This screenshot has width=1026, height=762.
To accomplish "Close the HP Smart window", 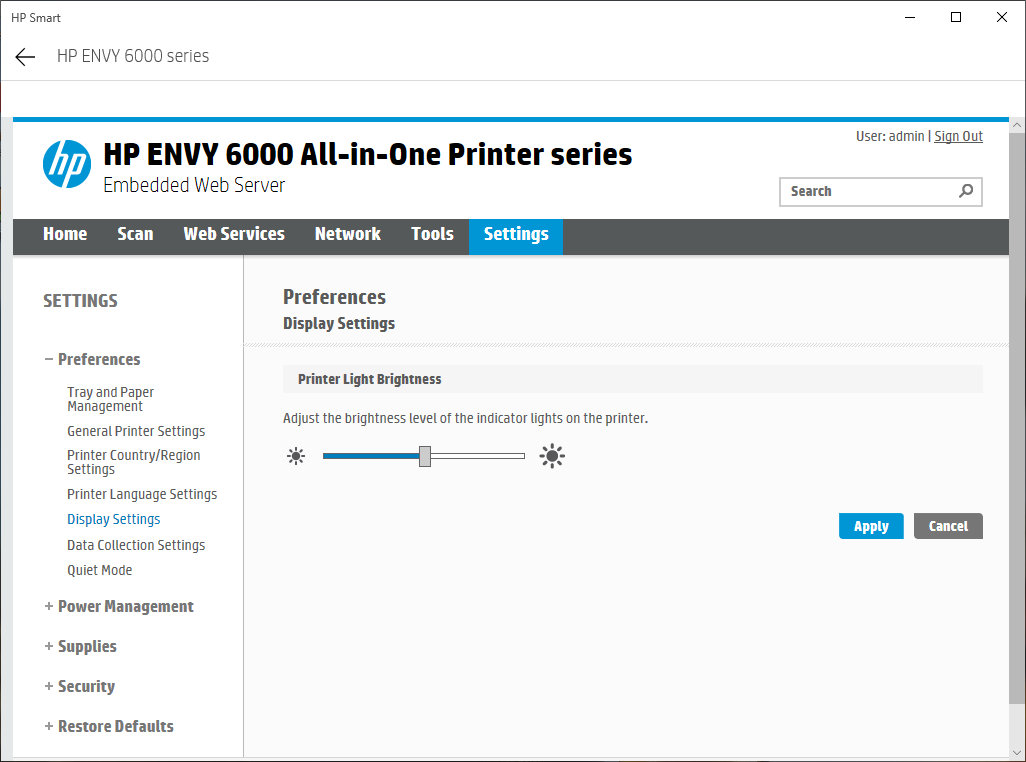I will (x=1002, y=17).
